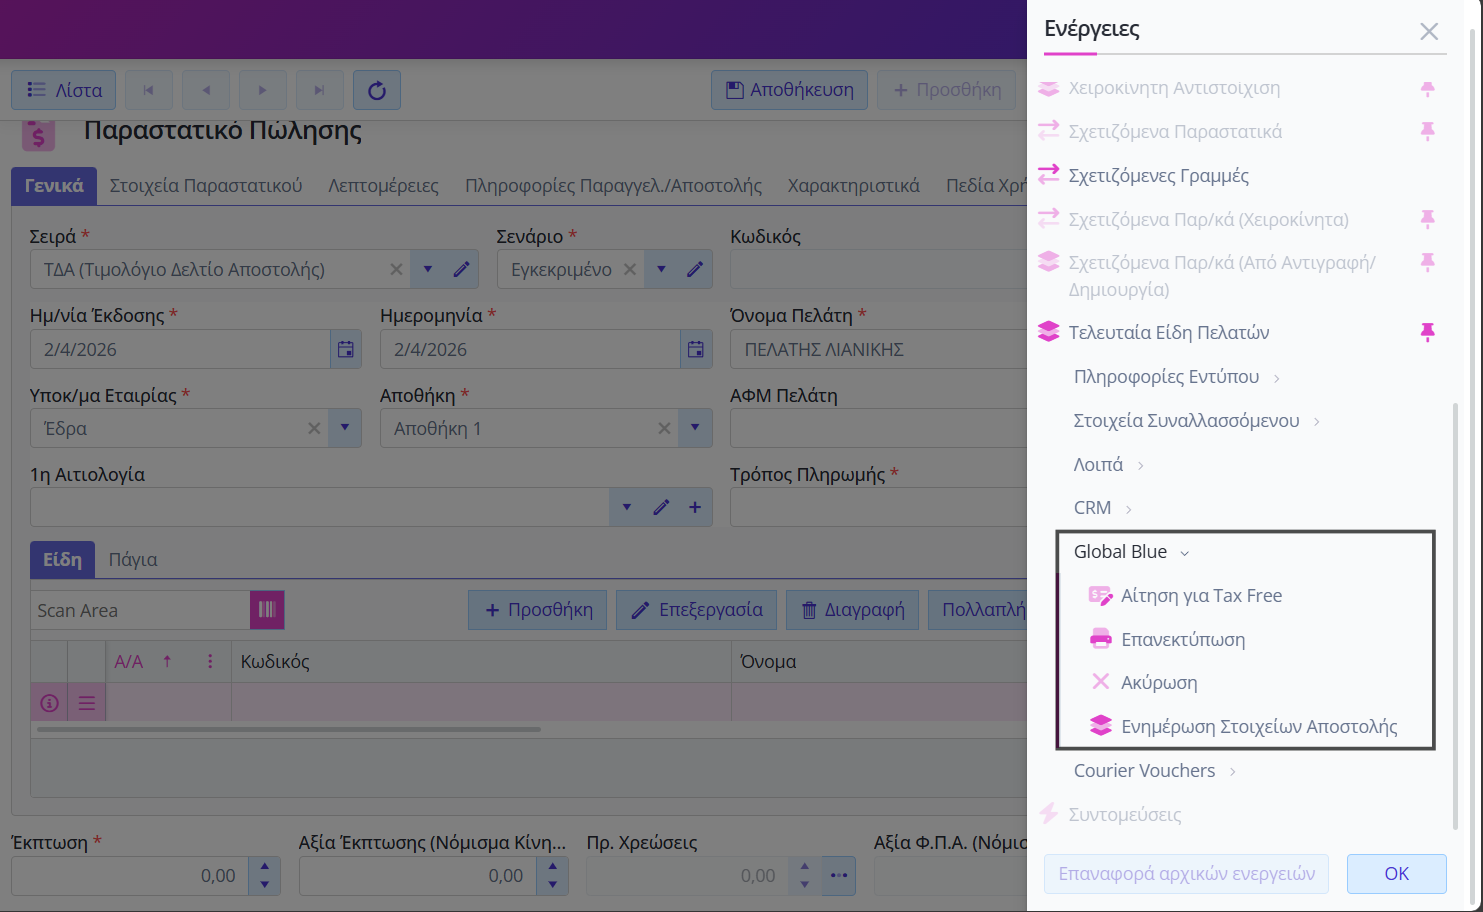Click the ellipsis button next to Πρ. Χρεώσεις

838,876
